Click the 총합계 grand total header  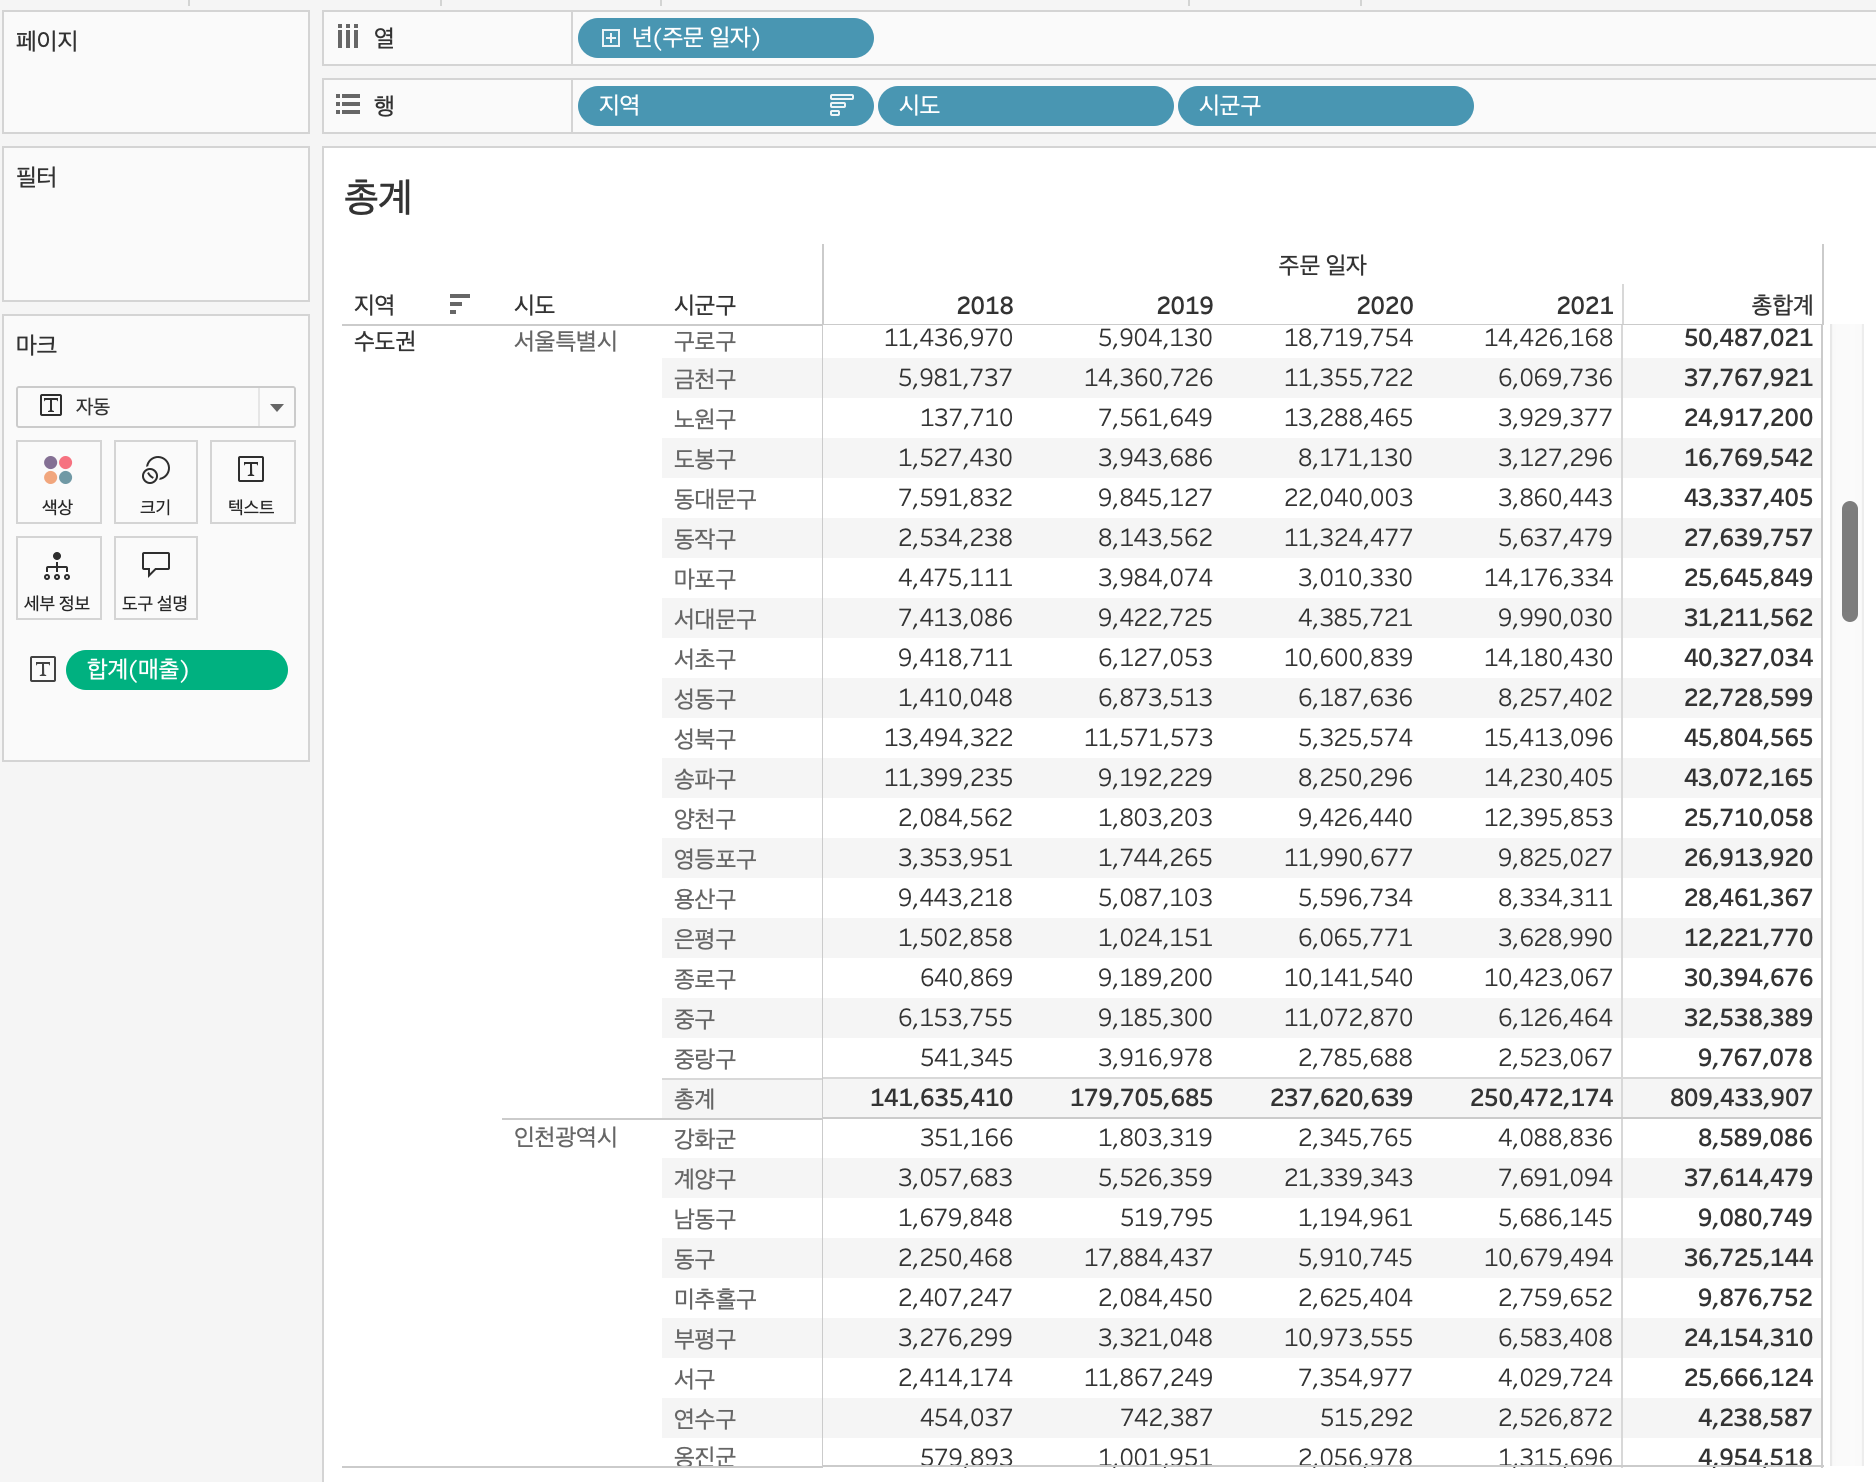click(1782, 305)
